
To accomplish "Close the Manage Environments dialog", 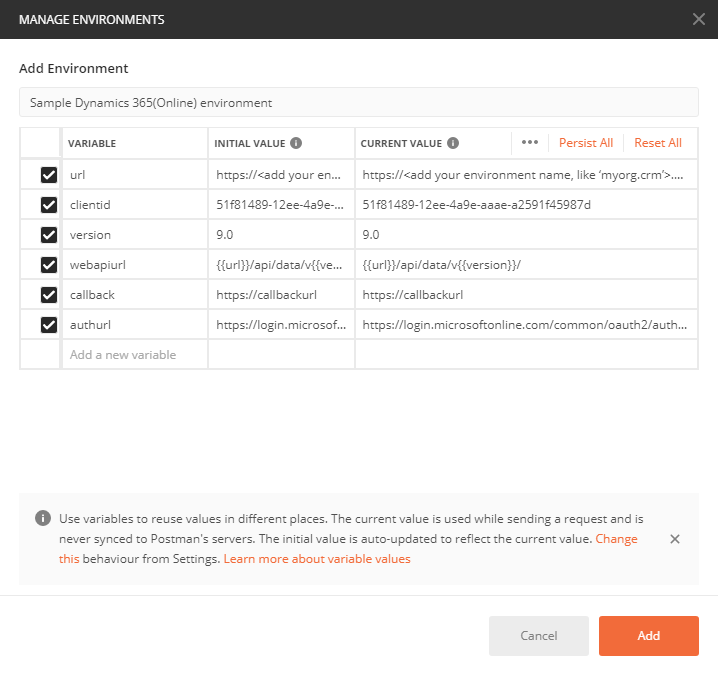I will click(698, 19).
